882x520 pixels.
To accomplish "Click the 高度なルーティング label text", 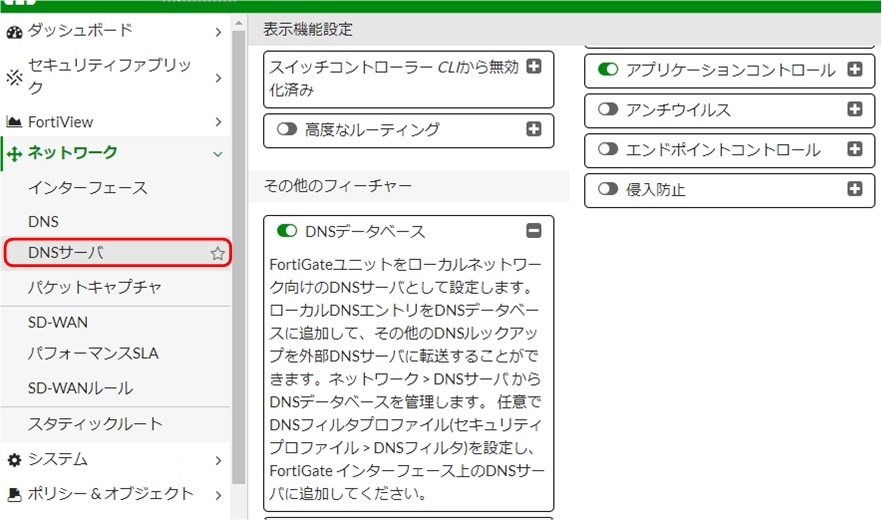I will (372, 129).
